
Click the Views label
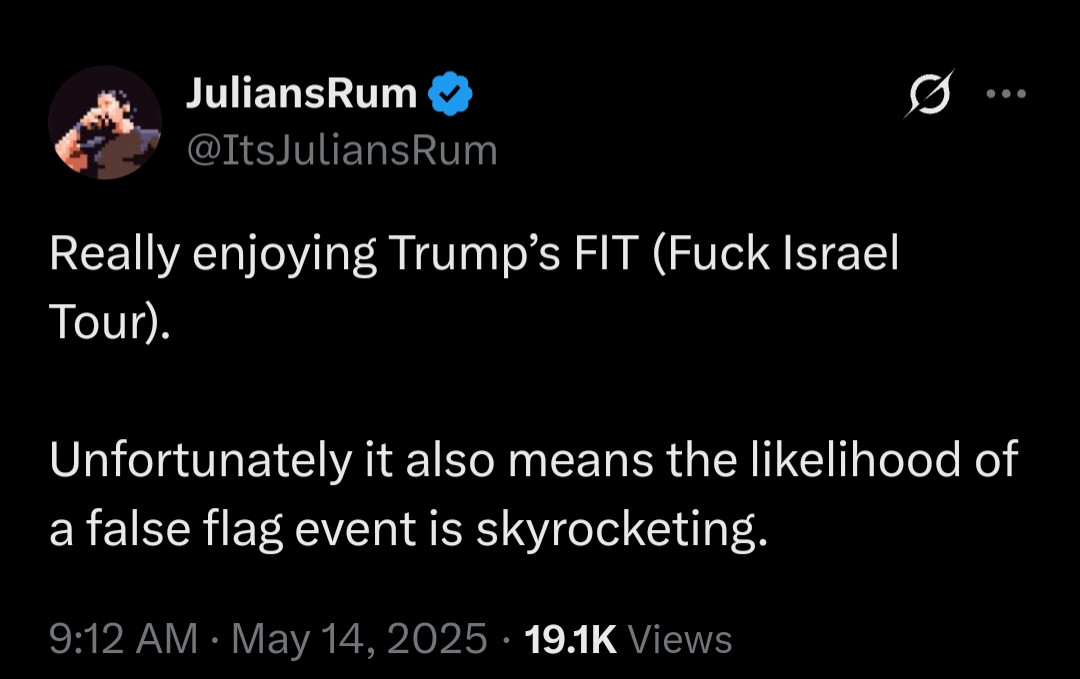[684, 639]
